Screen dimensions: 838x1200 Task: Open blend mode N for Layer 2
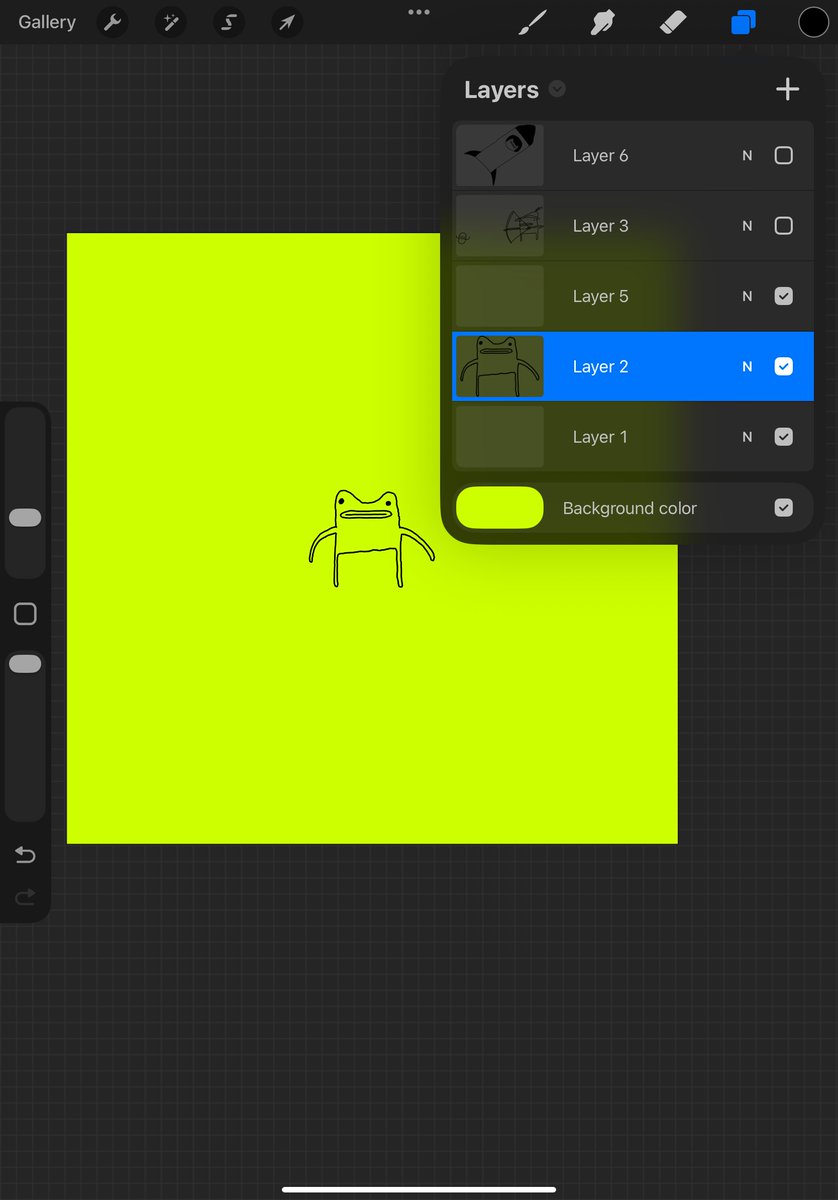click(747, 366)
